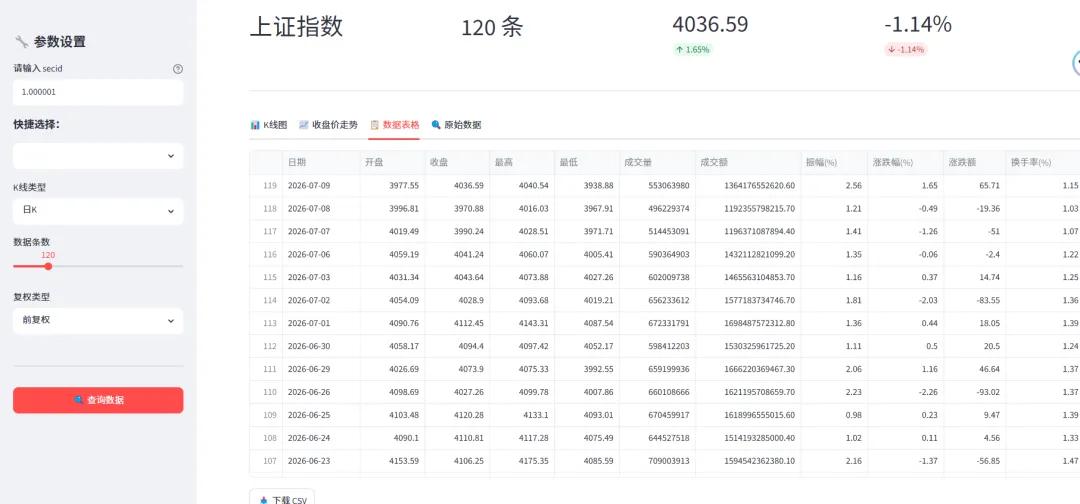Click the green 1.65% delta badge

692,50
